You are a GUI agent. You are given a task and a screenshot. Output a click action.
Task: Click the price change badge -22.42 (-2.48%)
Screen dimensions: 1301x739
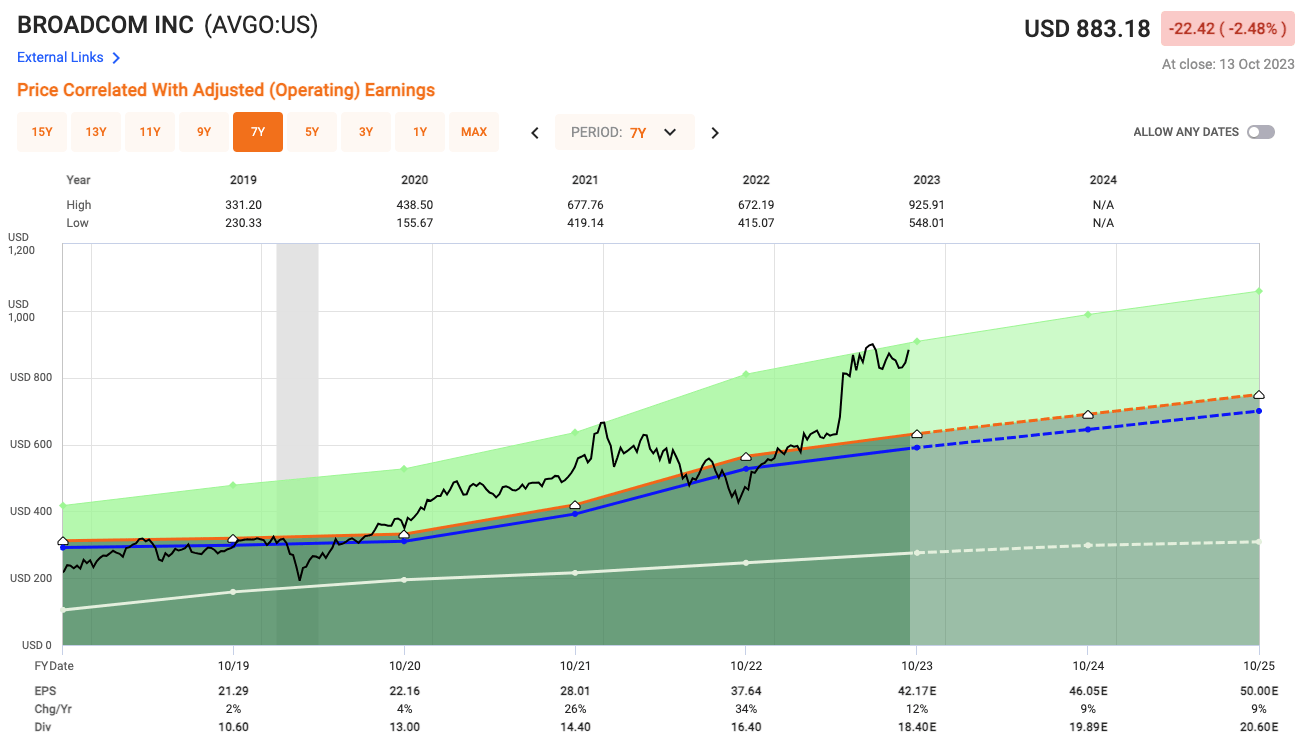[1228, 29]
